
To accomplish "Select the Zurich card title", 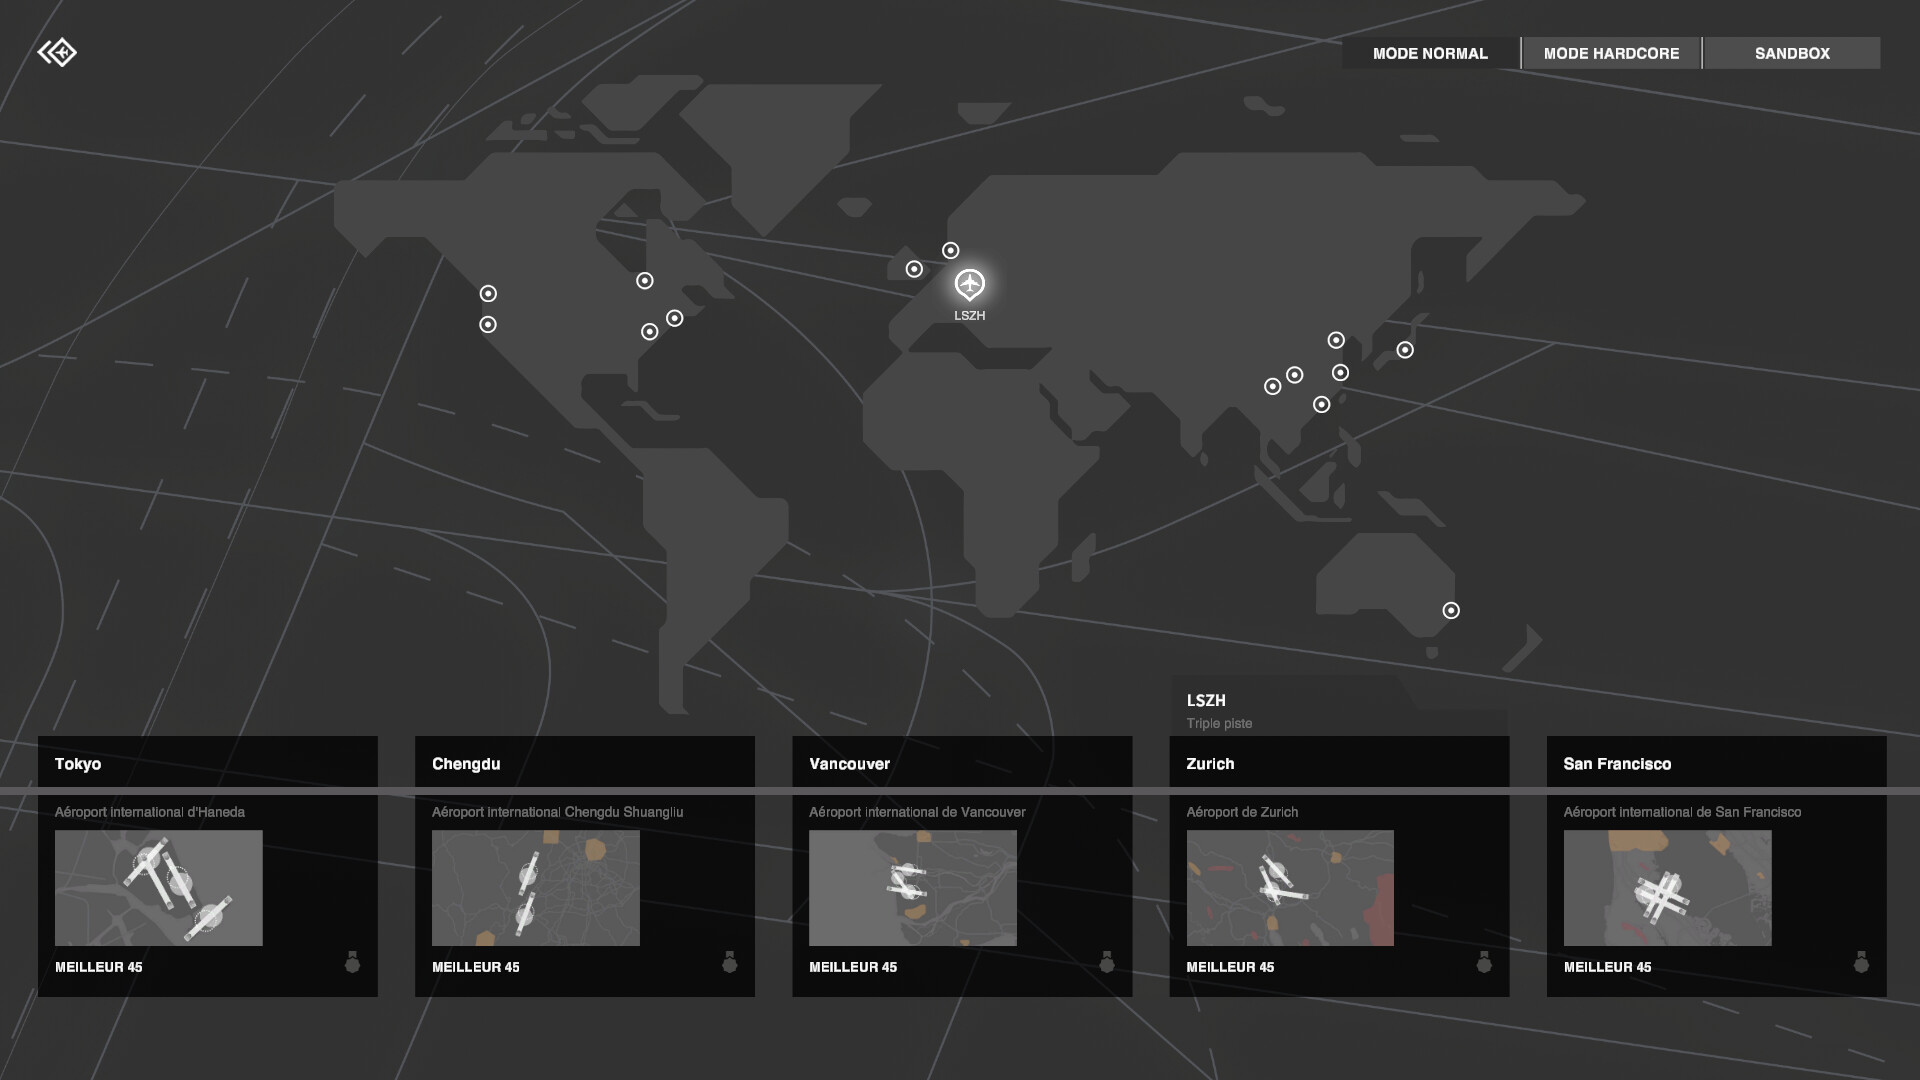I will (x=1210, y=764).
